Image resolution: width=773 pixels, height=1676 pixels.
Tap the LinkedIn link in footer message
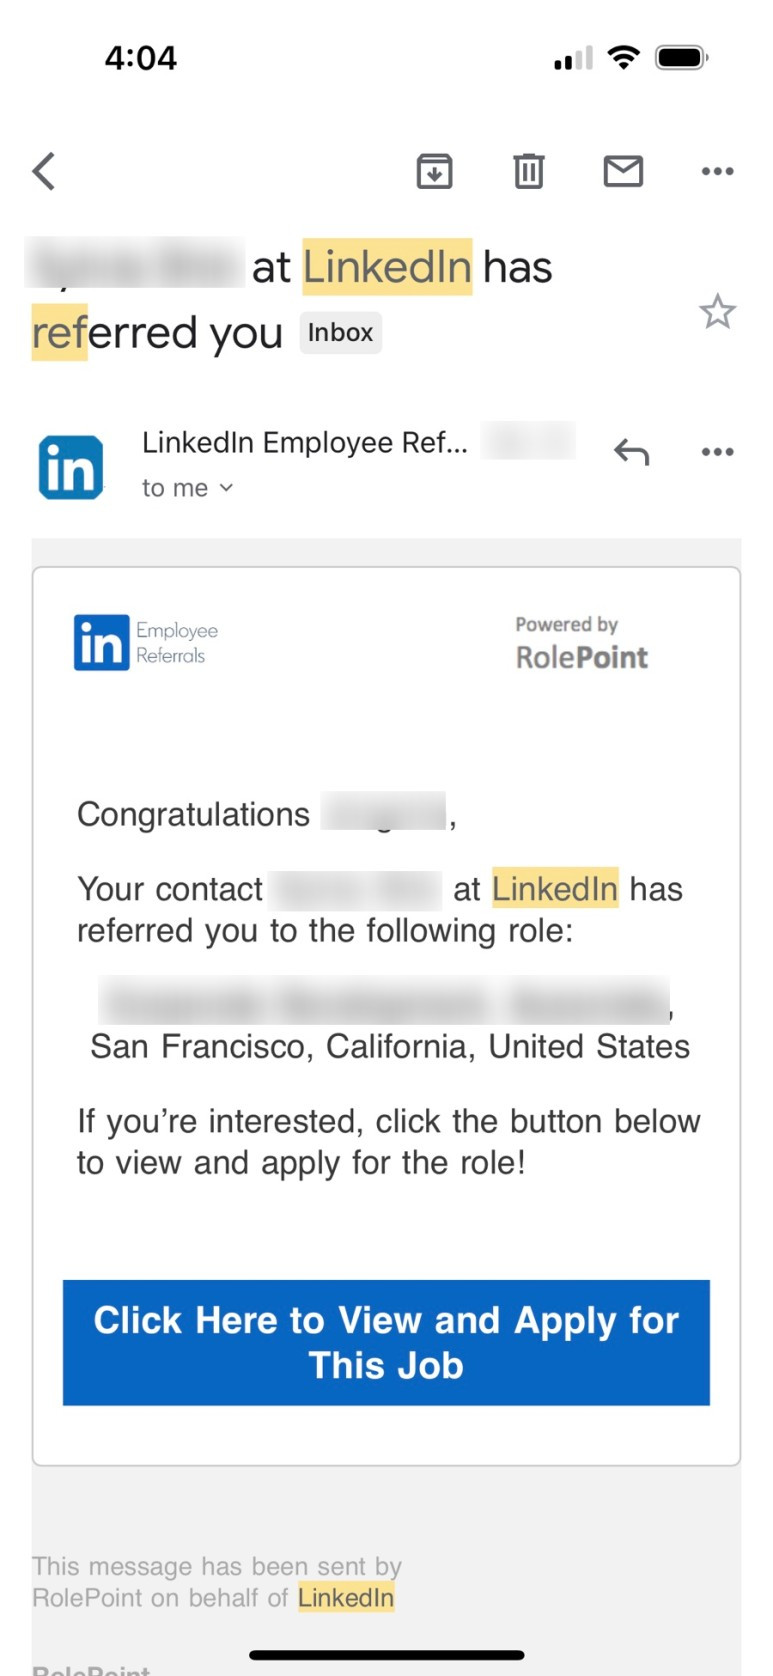pyautogui.click(x=346, y=1597)
